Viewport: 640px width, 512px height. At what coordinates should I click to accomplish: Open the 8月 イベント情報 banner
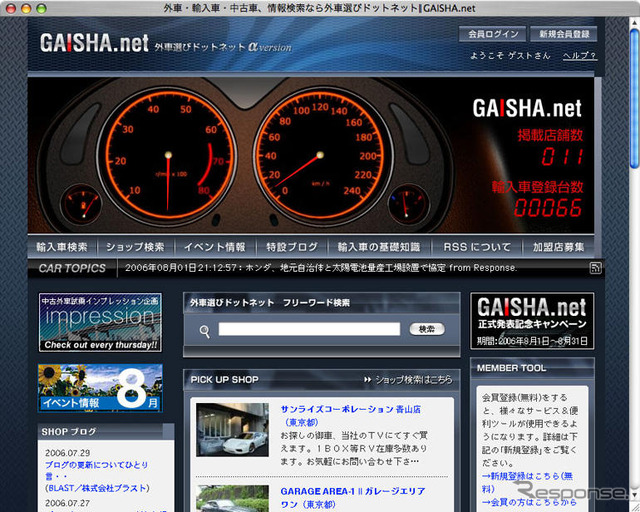(100, 388)
